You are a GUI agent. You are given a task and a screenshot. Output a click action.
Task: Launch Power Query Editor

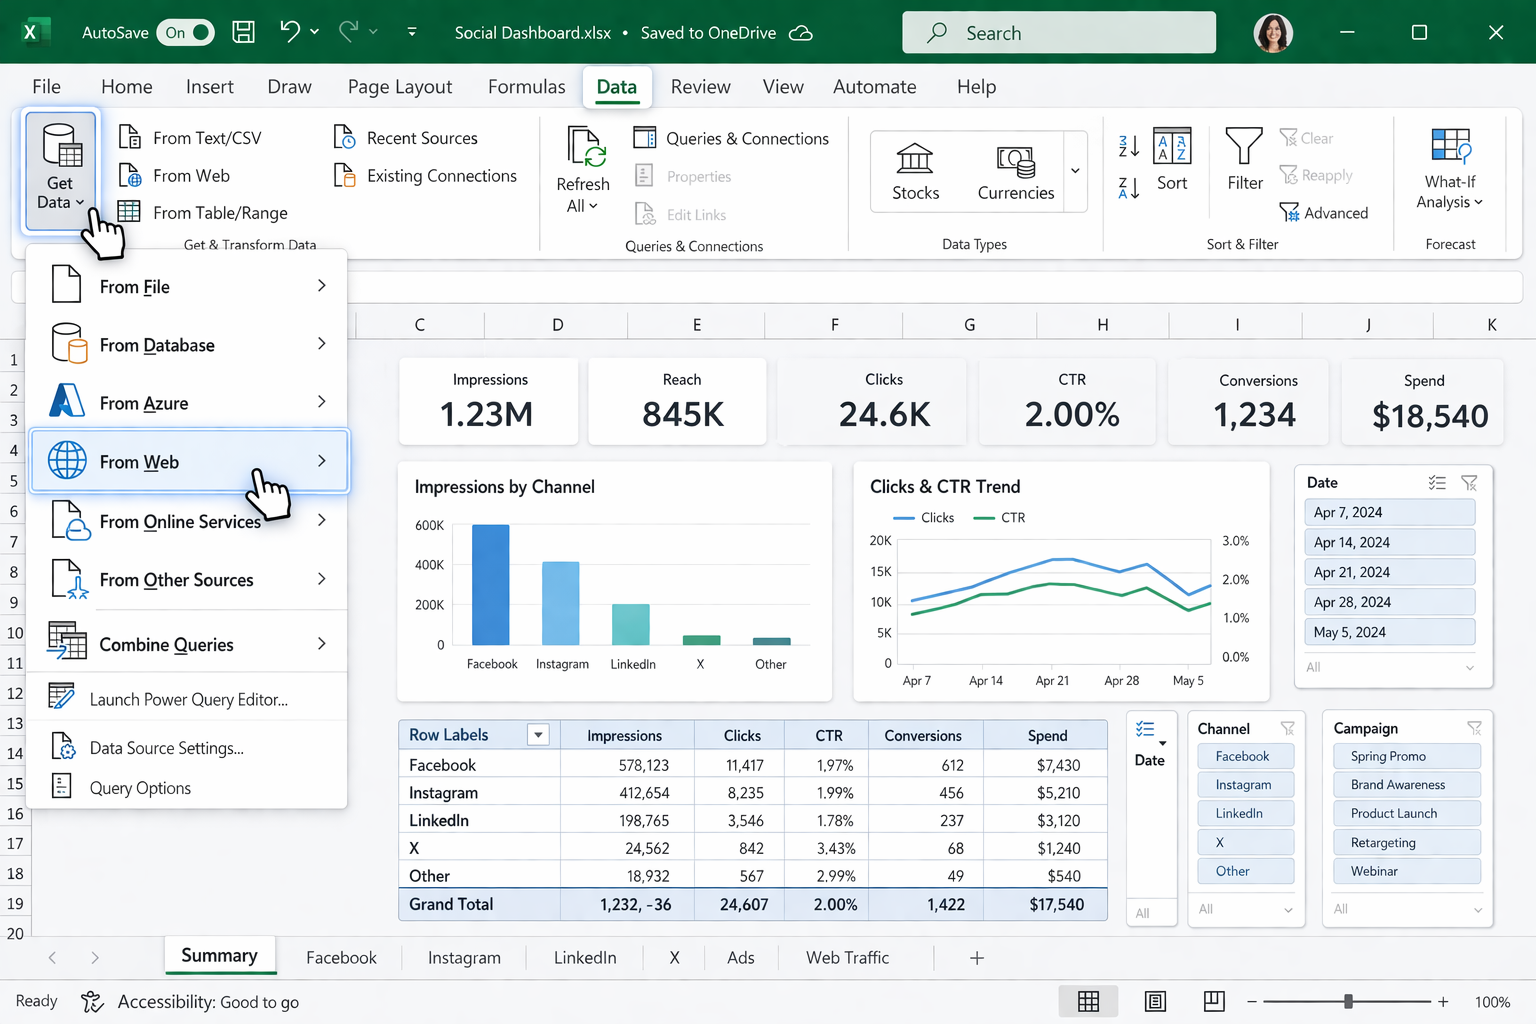click(188, 699)
